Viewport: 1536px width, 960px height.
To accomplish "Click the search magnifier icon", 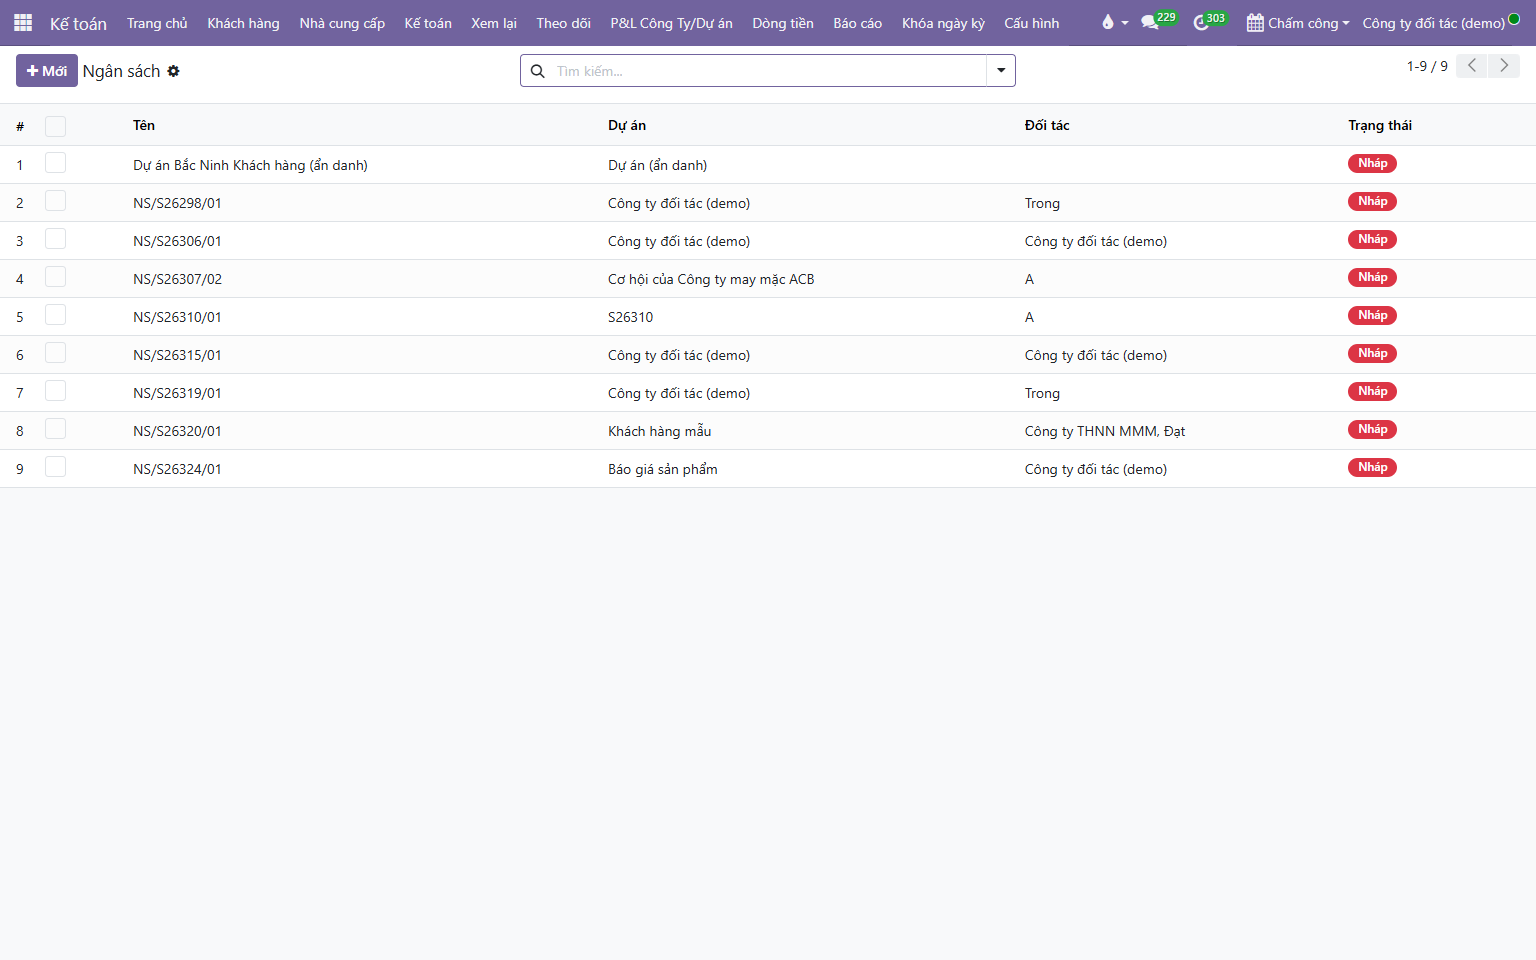I will [538, 71].
